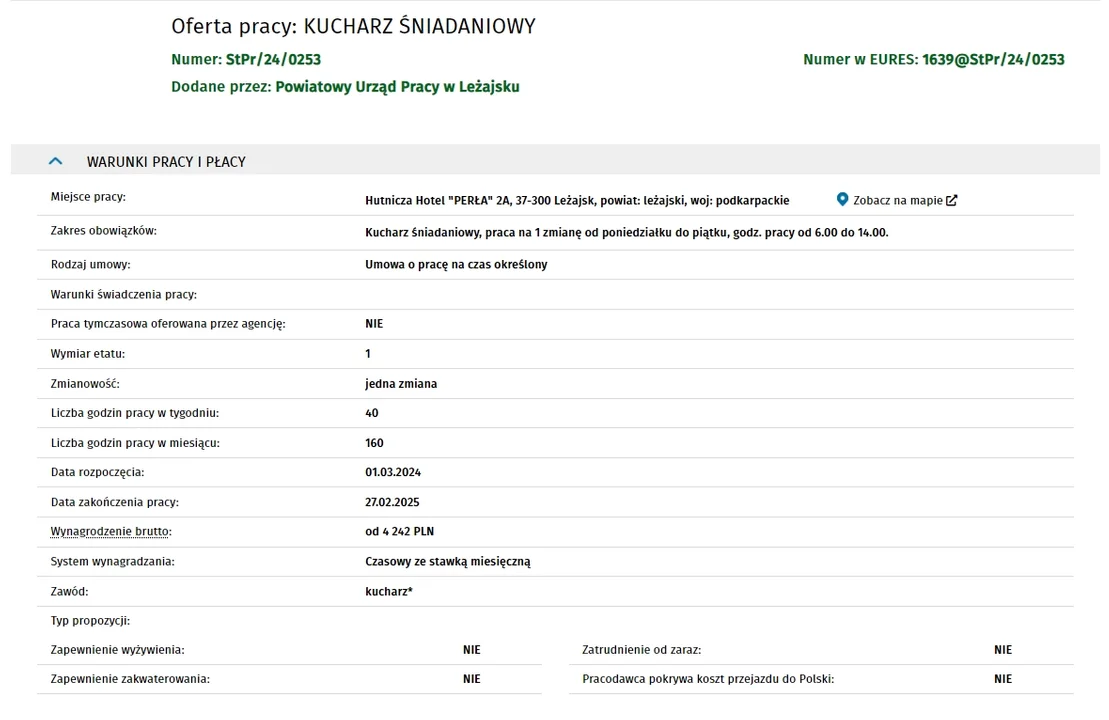
Task: Click Wymiar etatu value 1
Action: [368, 353]
